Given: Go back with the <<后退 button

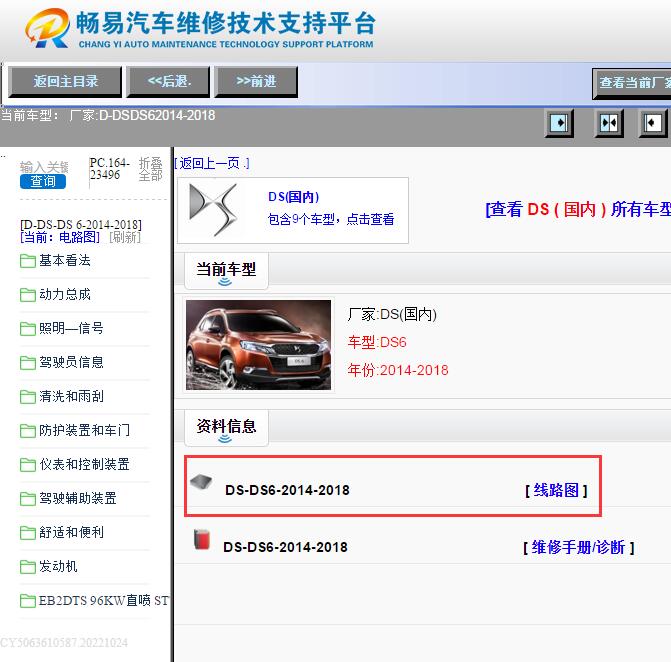Looking at the screenshot, I should pyautogui.click(x=169, y=81).
